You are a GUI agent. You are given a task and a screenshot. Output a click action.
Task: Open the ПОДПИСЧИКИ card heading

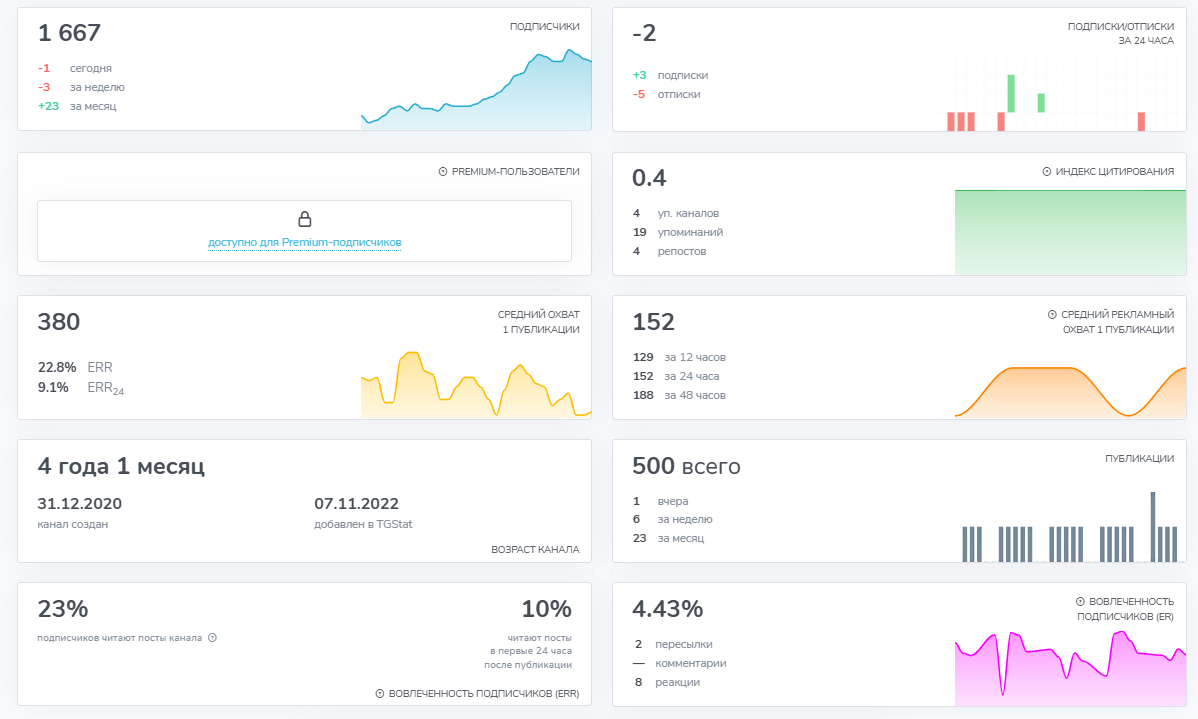(x=545, y=27)
